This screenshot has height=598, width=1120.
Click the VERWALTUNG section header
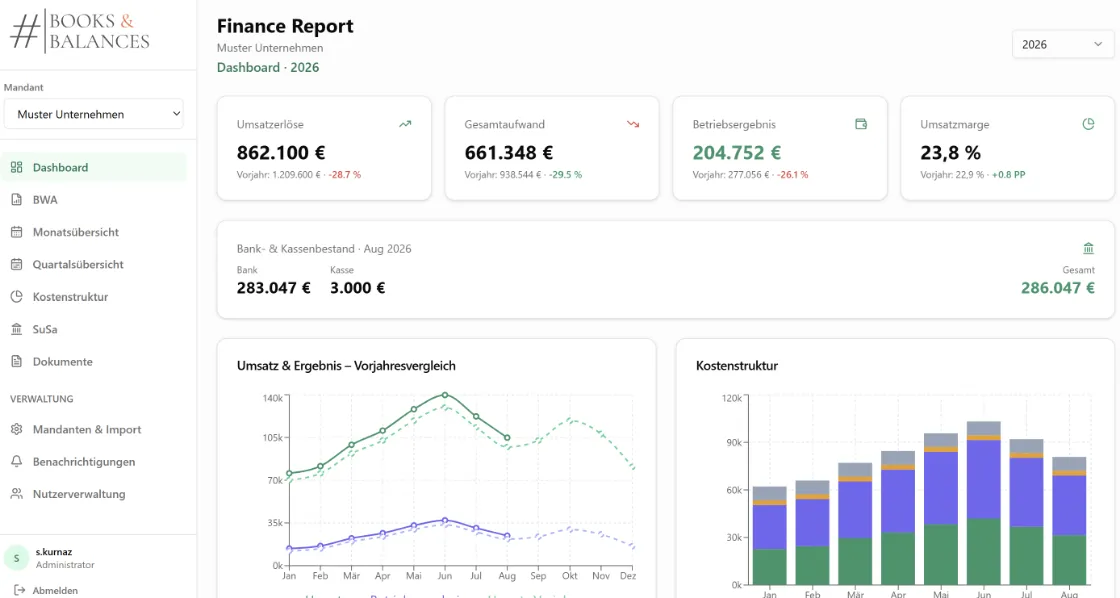pyautogui.click(x=41, y=399)
